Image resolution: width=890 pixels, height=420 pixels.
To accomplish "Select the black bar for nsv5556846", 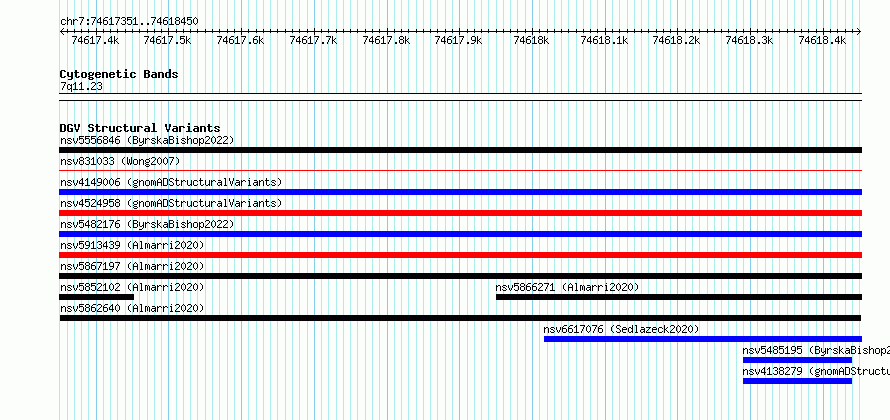I will tap(461, 150).
